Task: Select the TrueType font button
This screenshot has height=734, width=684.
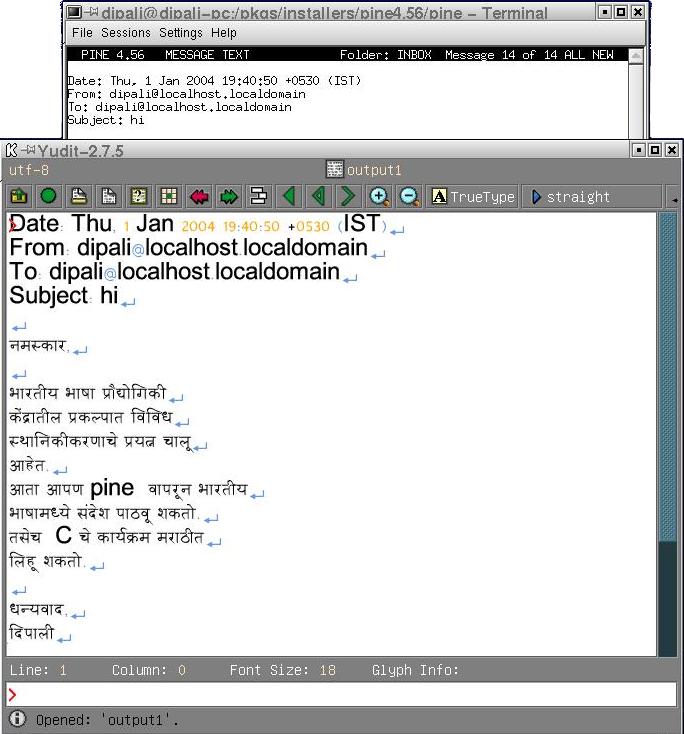Action: [473, 197]
